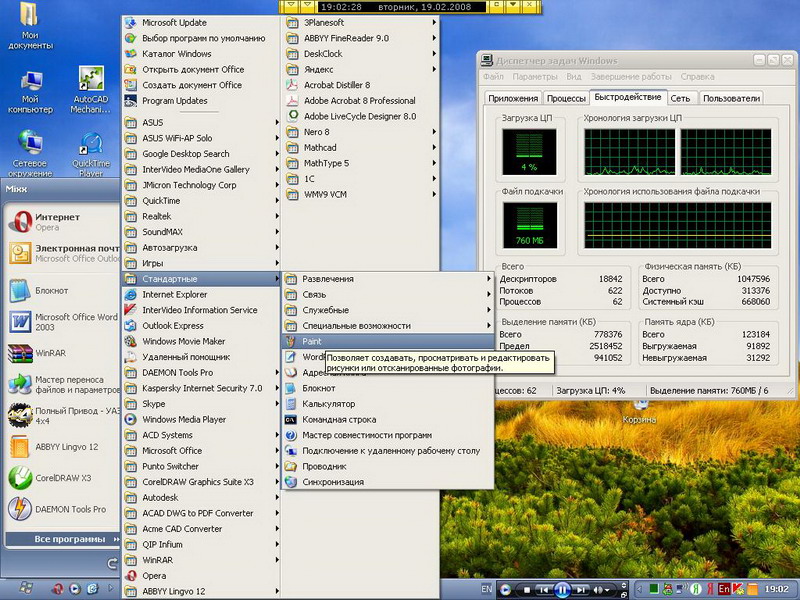800x600 pixels.
Task: Click the Windows Start button
Action: pos(26,588)
